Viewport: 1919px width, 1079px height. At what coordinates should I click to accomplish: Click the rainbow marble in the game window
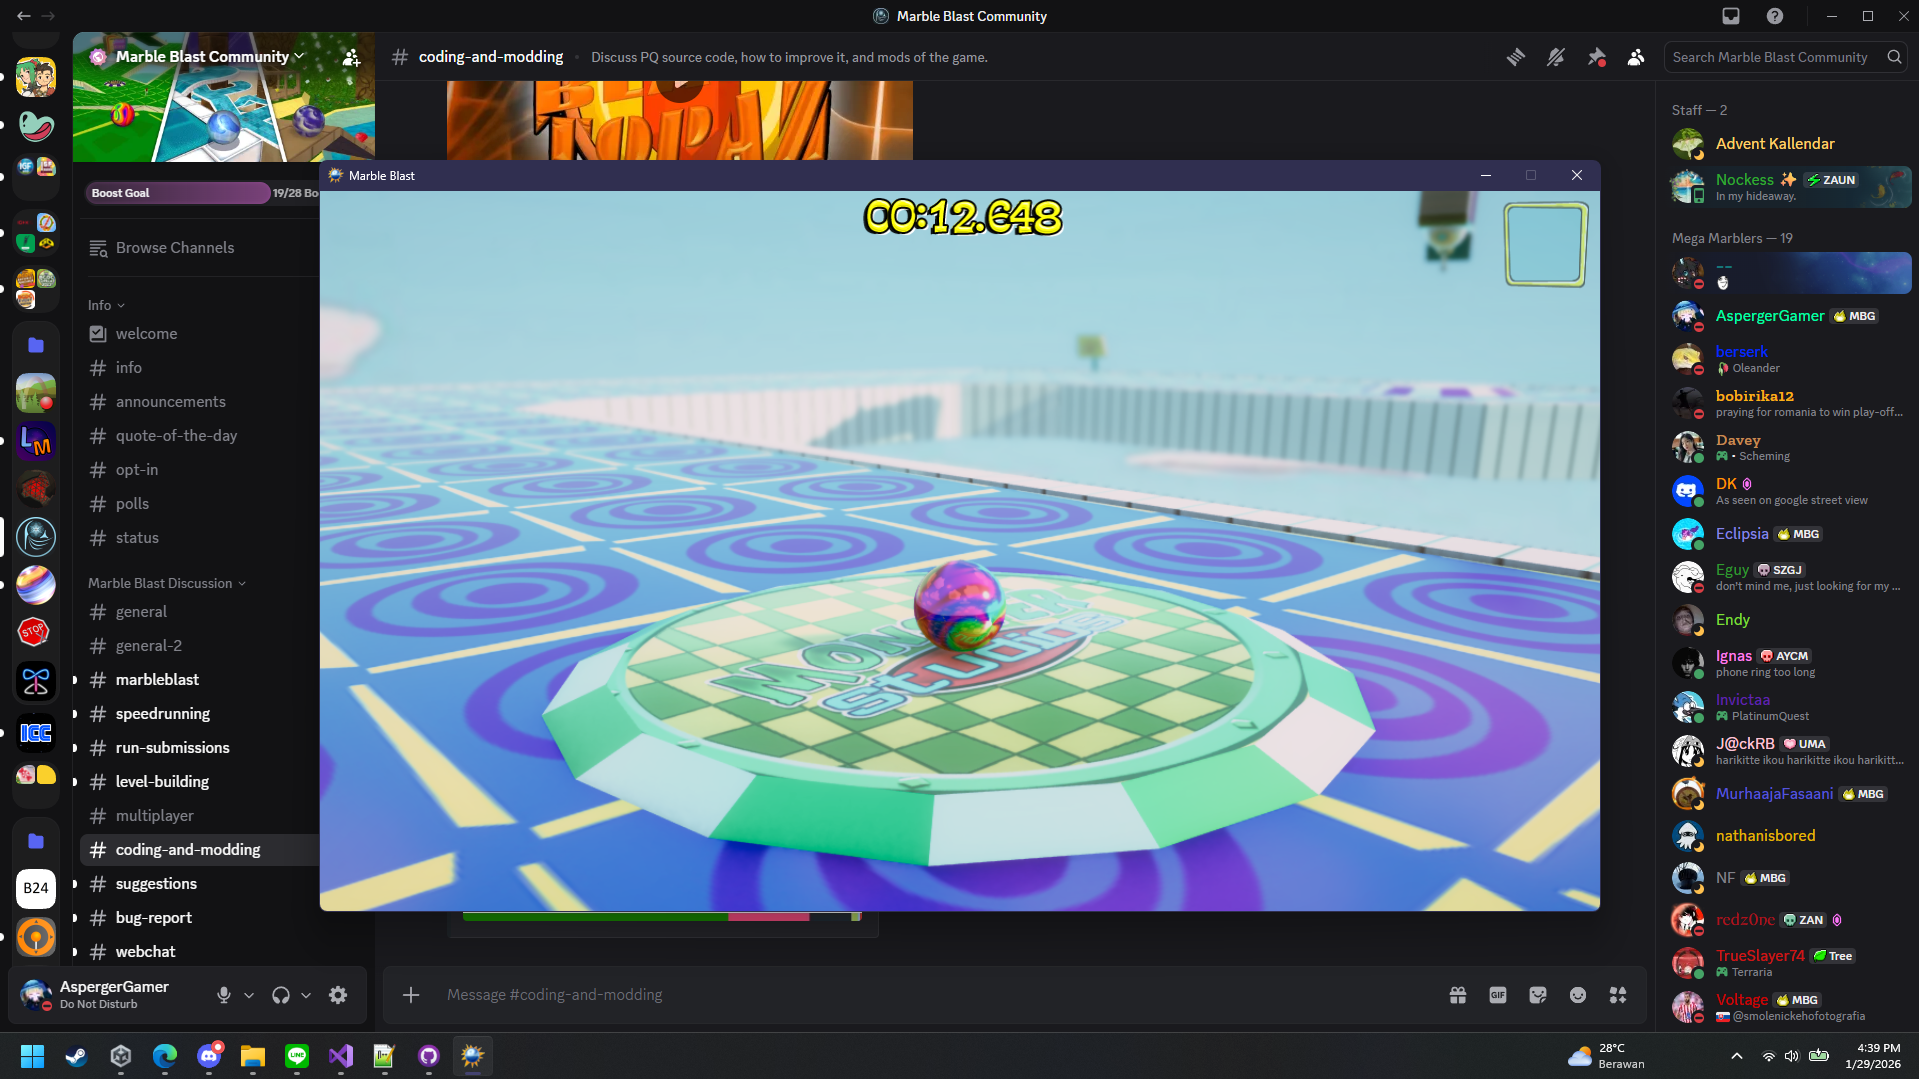tap(958, 606)
